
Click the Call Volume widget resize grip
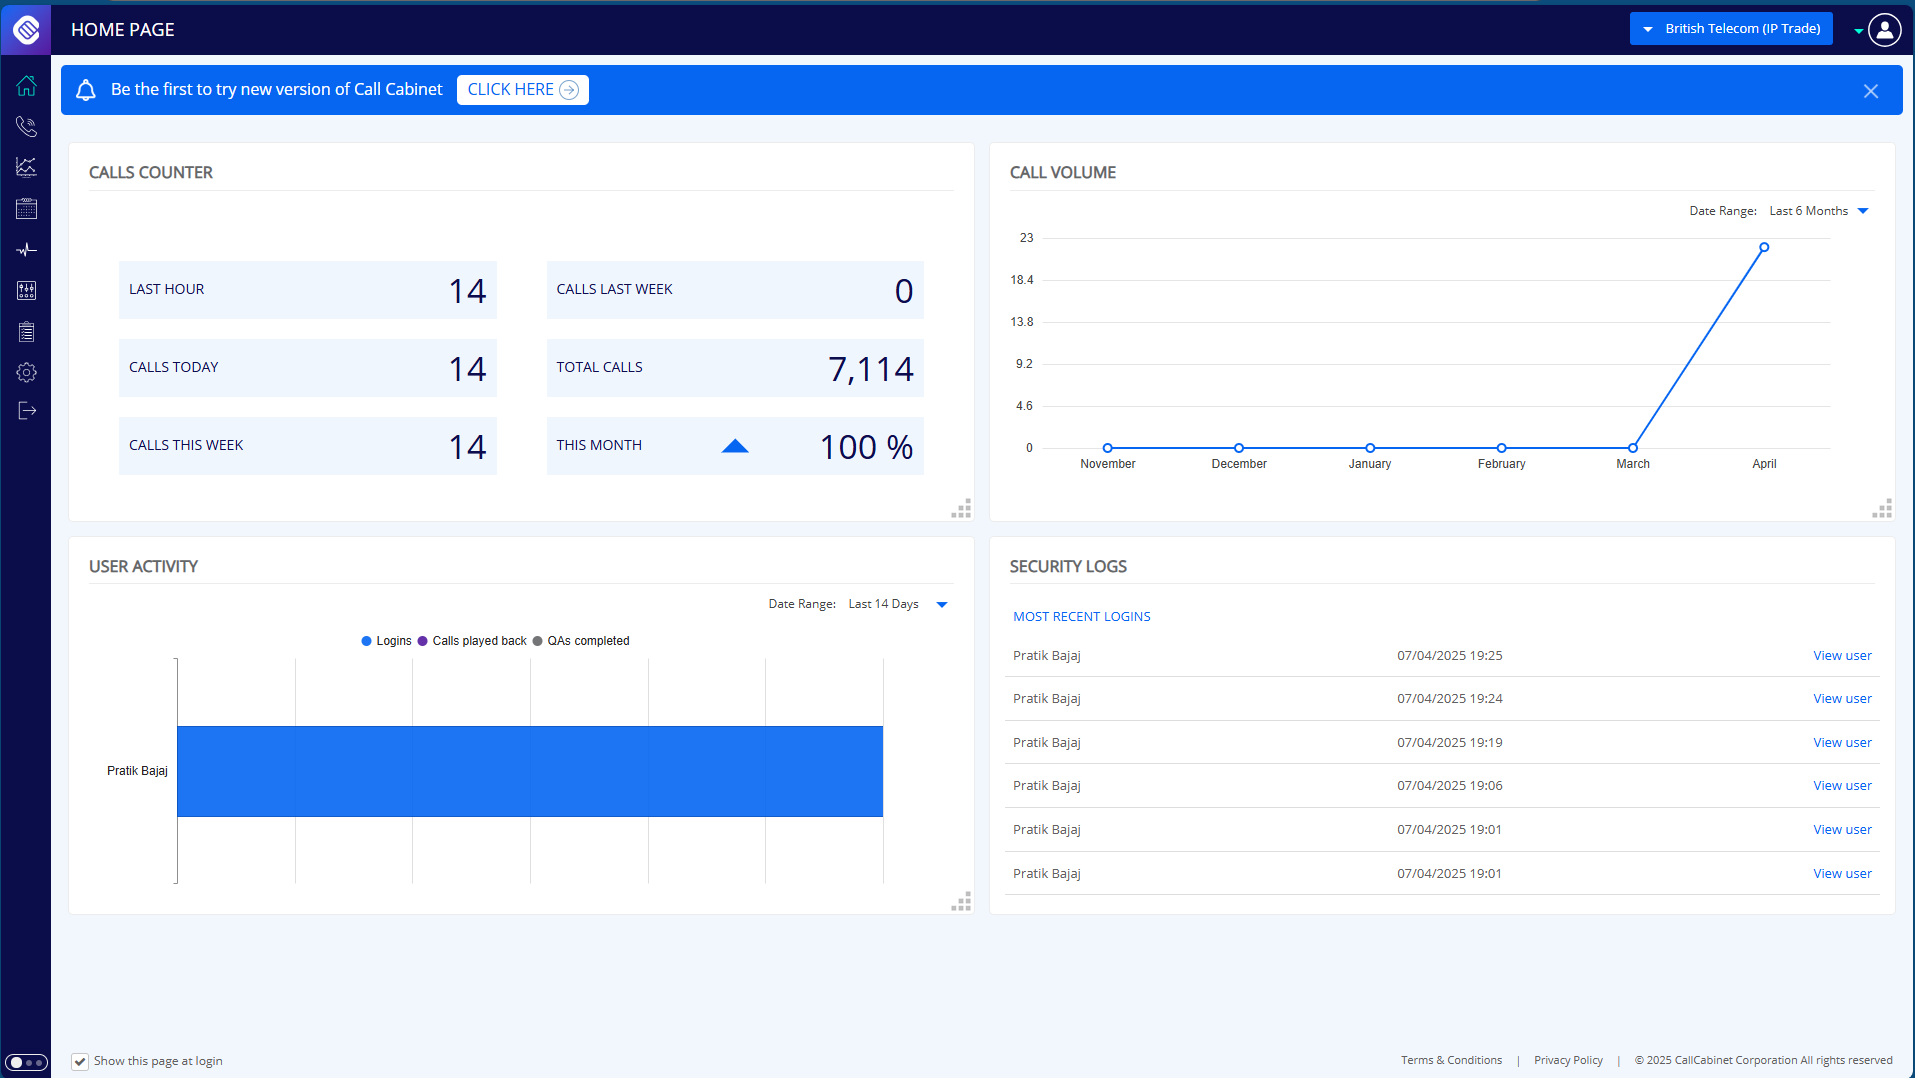point(1882,508)
